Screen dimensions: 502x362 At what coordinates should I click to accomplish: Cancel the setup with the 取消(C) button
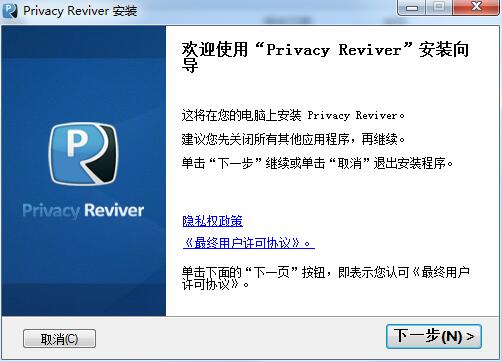[x=59, y=339]
